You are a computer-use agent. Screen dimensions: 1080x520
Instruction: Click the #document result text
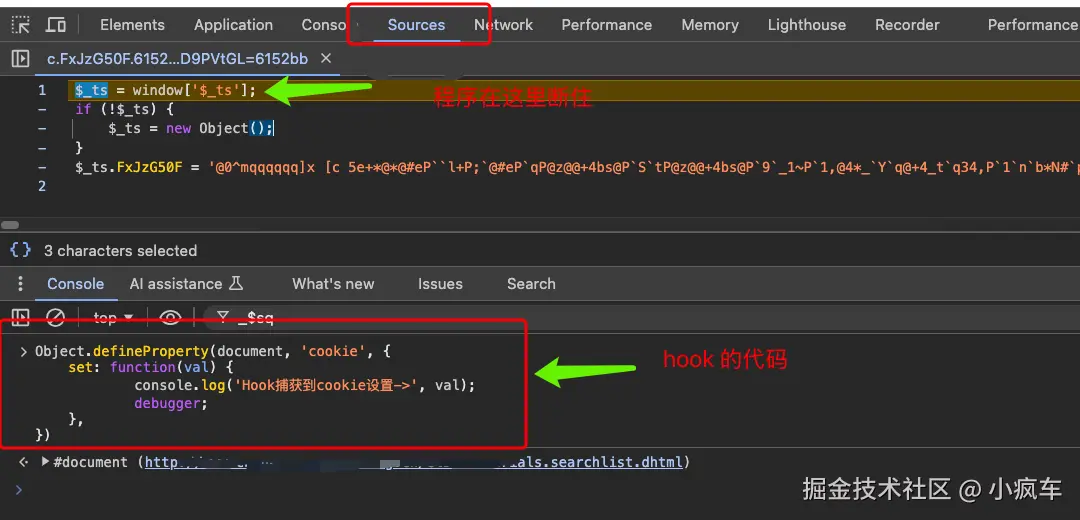coord(90,461)
